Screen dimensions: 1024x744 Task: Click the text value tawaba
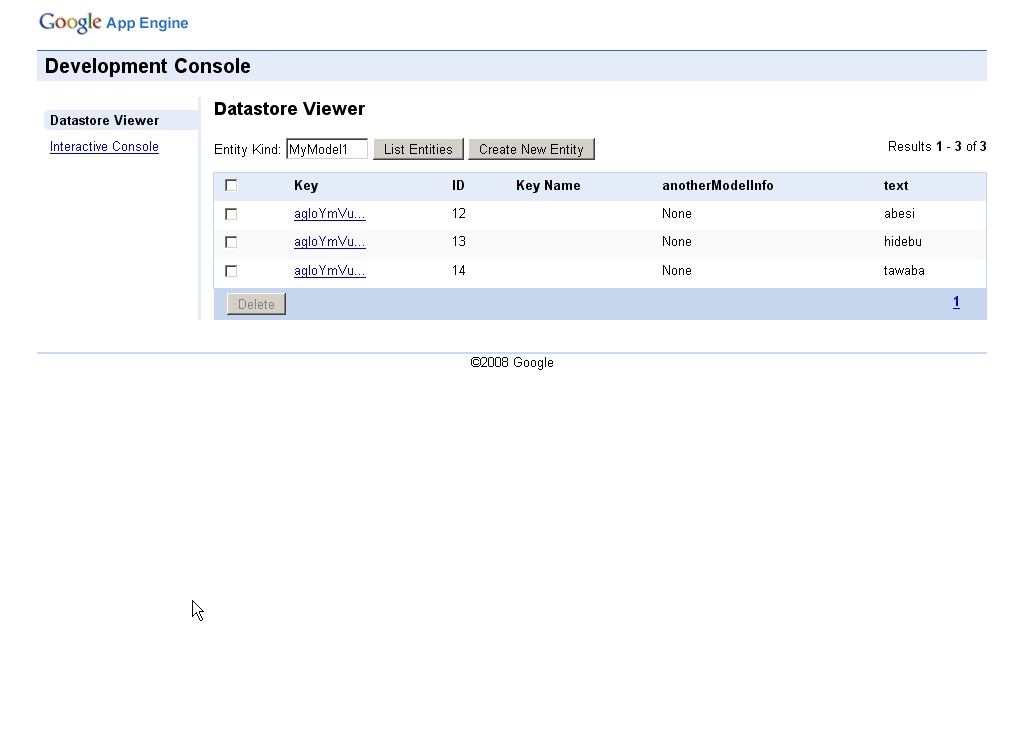pos(904,270)
